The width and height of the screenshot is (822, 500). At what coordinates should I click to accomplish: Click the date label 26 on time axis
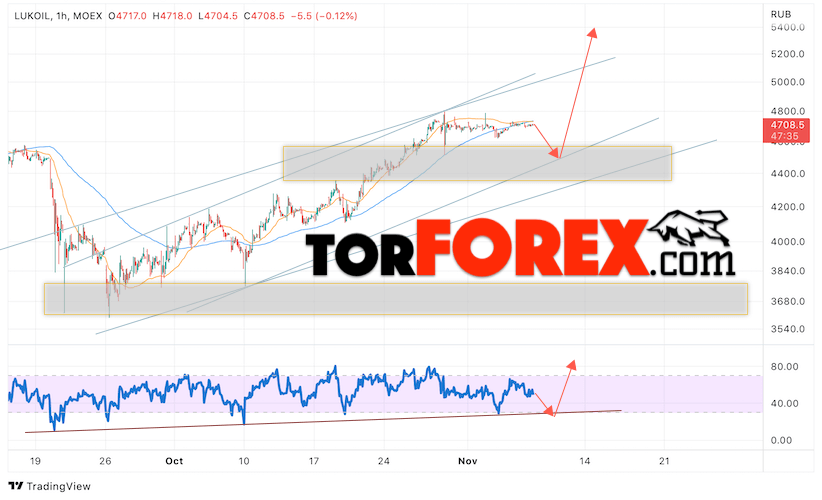tap(105, 461)
